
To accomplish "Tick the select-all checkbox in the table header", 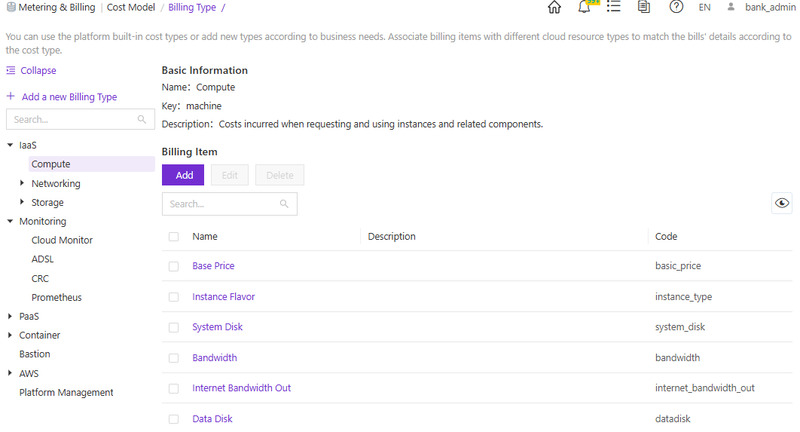I will [x=173, y=237].
